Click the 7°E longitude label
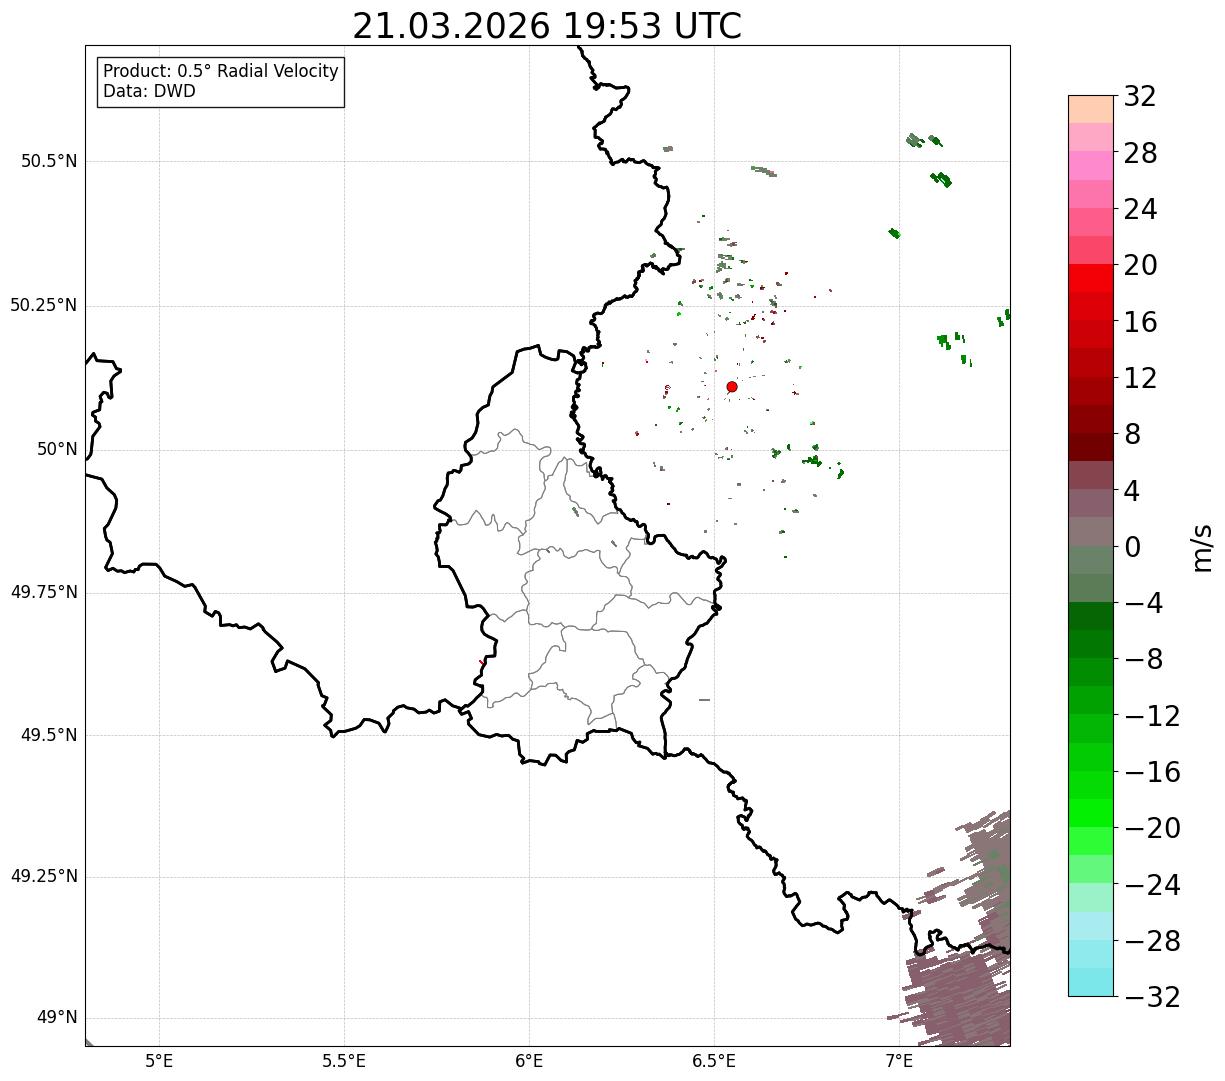This screenshot has height=1081, width=1225. click(899, 1060)
